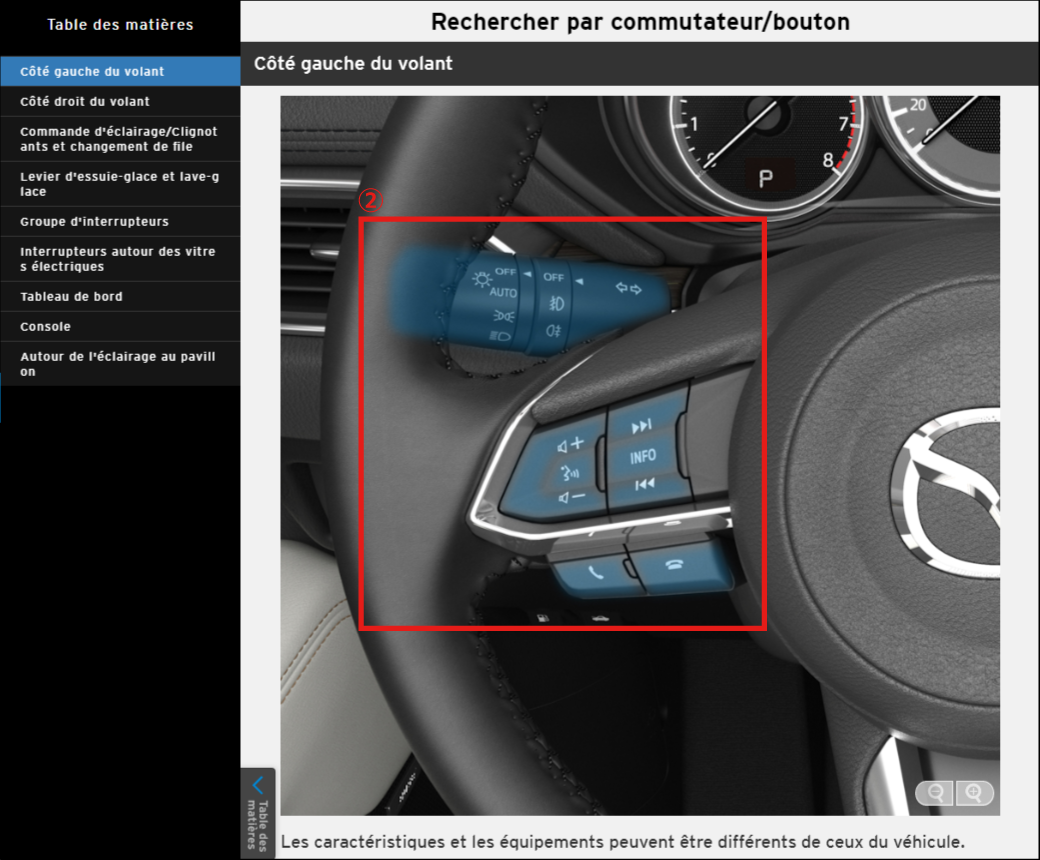Screen dimensions: 1040x860
Task: Click the volume up button on the wheel
Action: point(571,444)
